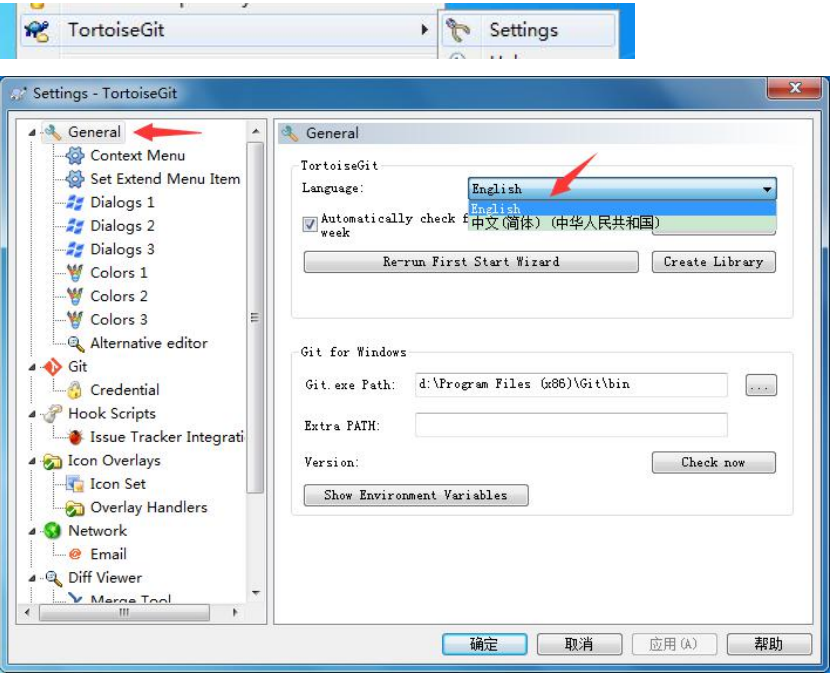Click the General wrench icon in tree
This screenshot has height=677, width=838.
(x=53, y=132)
